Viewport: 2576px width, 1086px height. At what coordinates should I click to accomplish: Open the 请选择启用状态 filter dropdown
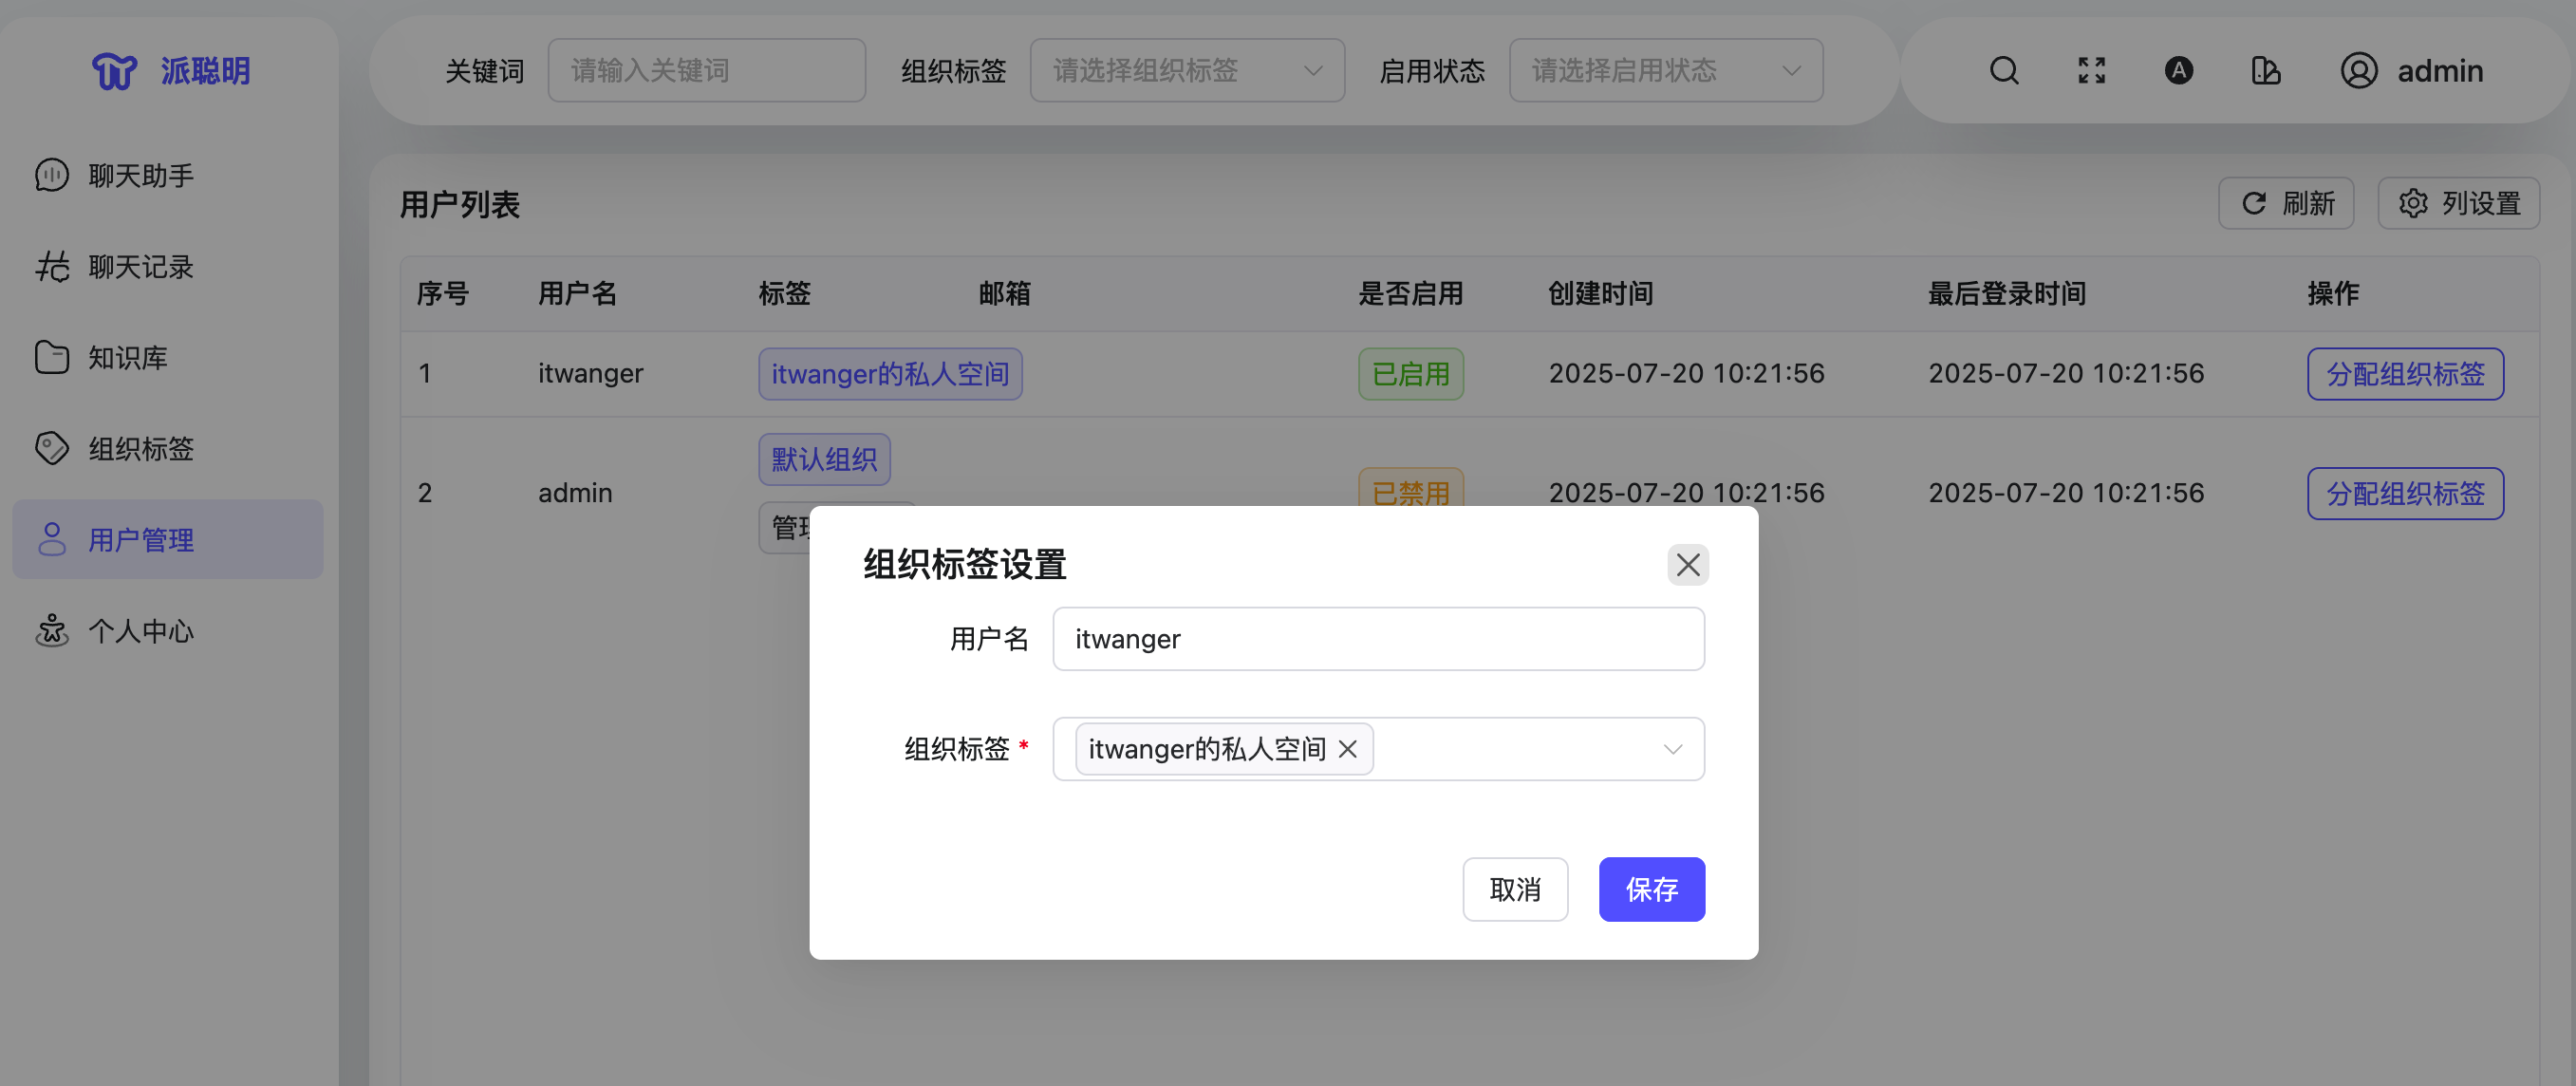[1665, 71]
